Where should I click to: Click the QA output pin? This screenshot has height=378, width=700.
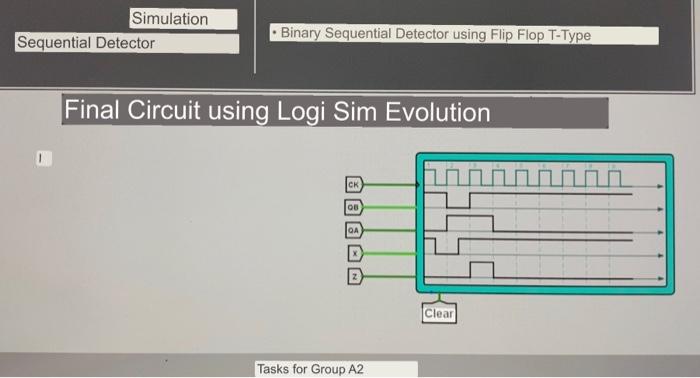354,230
